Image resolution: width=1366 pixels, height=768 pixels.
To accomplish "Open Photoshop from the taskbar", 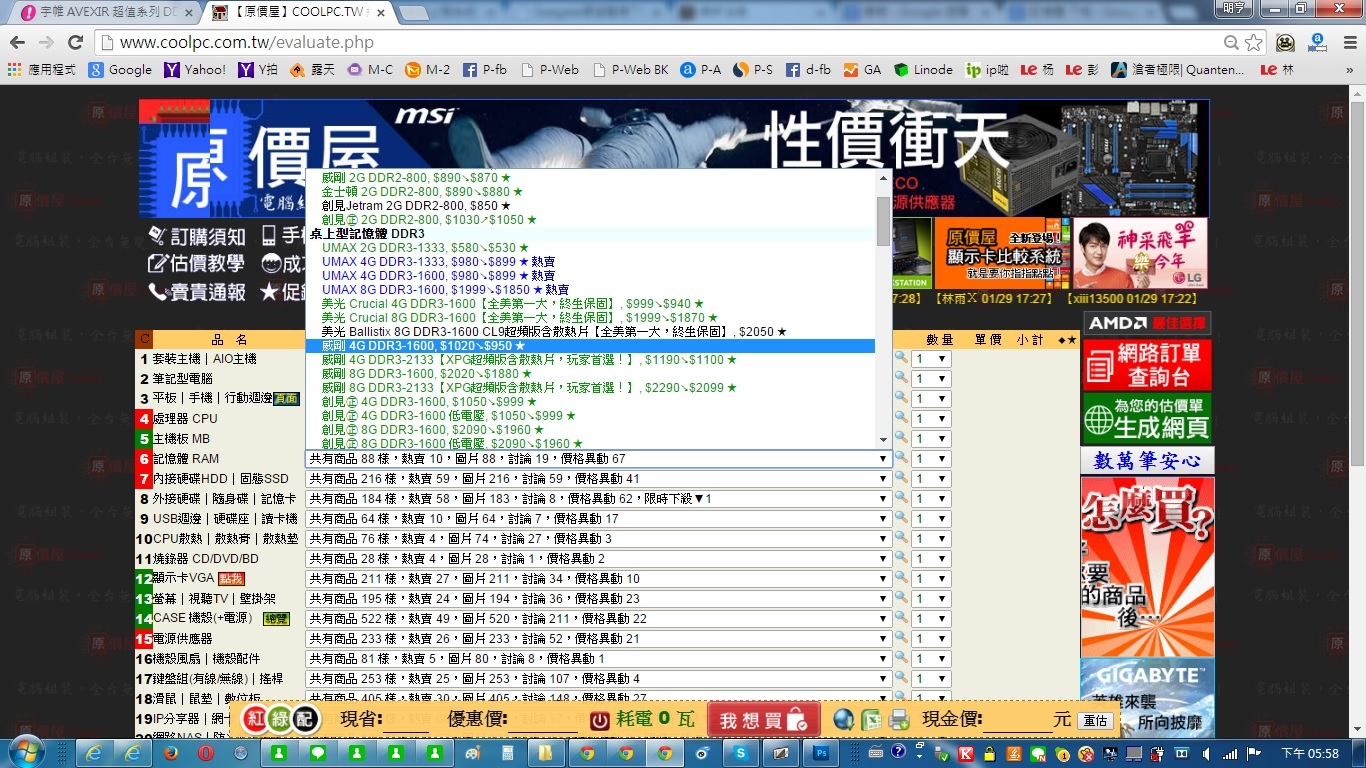I will (x=822, y=753).
